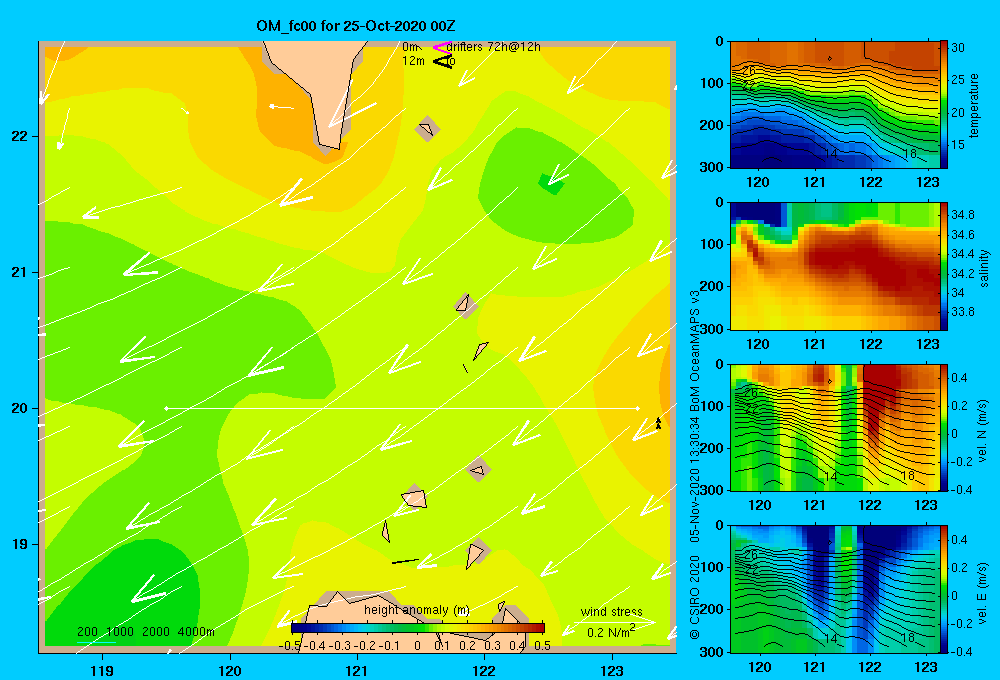Click the 'temperature' axis label
The width and height of the screenshot is (1000, 680).
pos(974,105)
